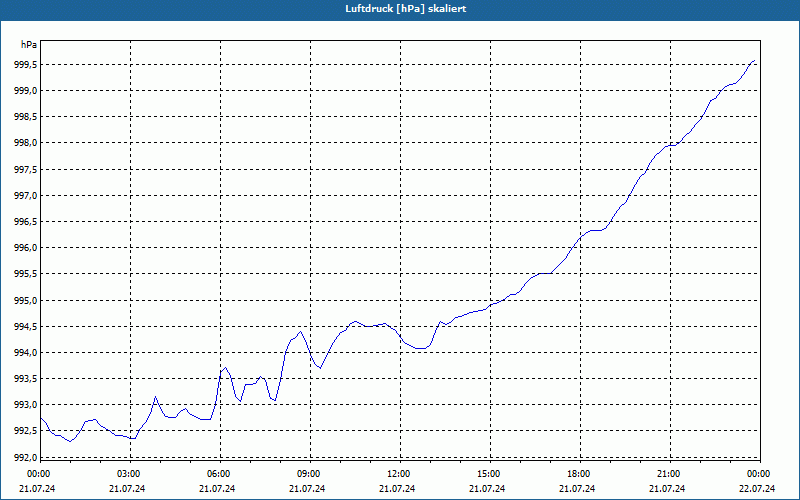Click the 21.07.24 date under 09:00
The image size is (800, 500).
[x=307, y=489]
